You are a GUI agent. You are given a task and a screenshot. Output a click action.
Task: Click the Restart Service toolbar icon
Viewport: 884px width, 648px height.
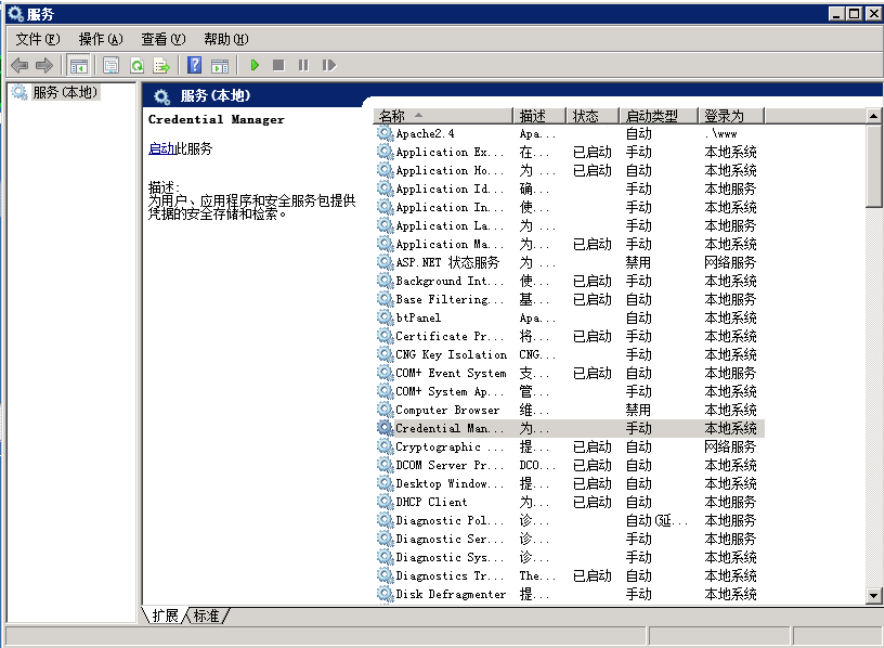(x=329, y=65)
